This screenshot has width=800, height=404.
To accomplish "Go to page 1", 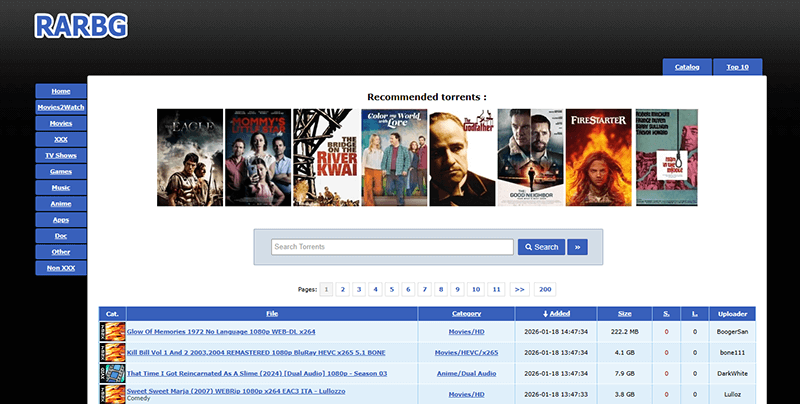I will point(327,289).
